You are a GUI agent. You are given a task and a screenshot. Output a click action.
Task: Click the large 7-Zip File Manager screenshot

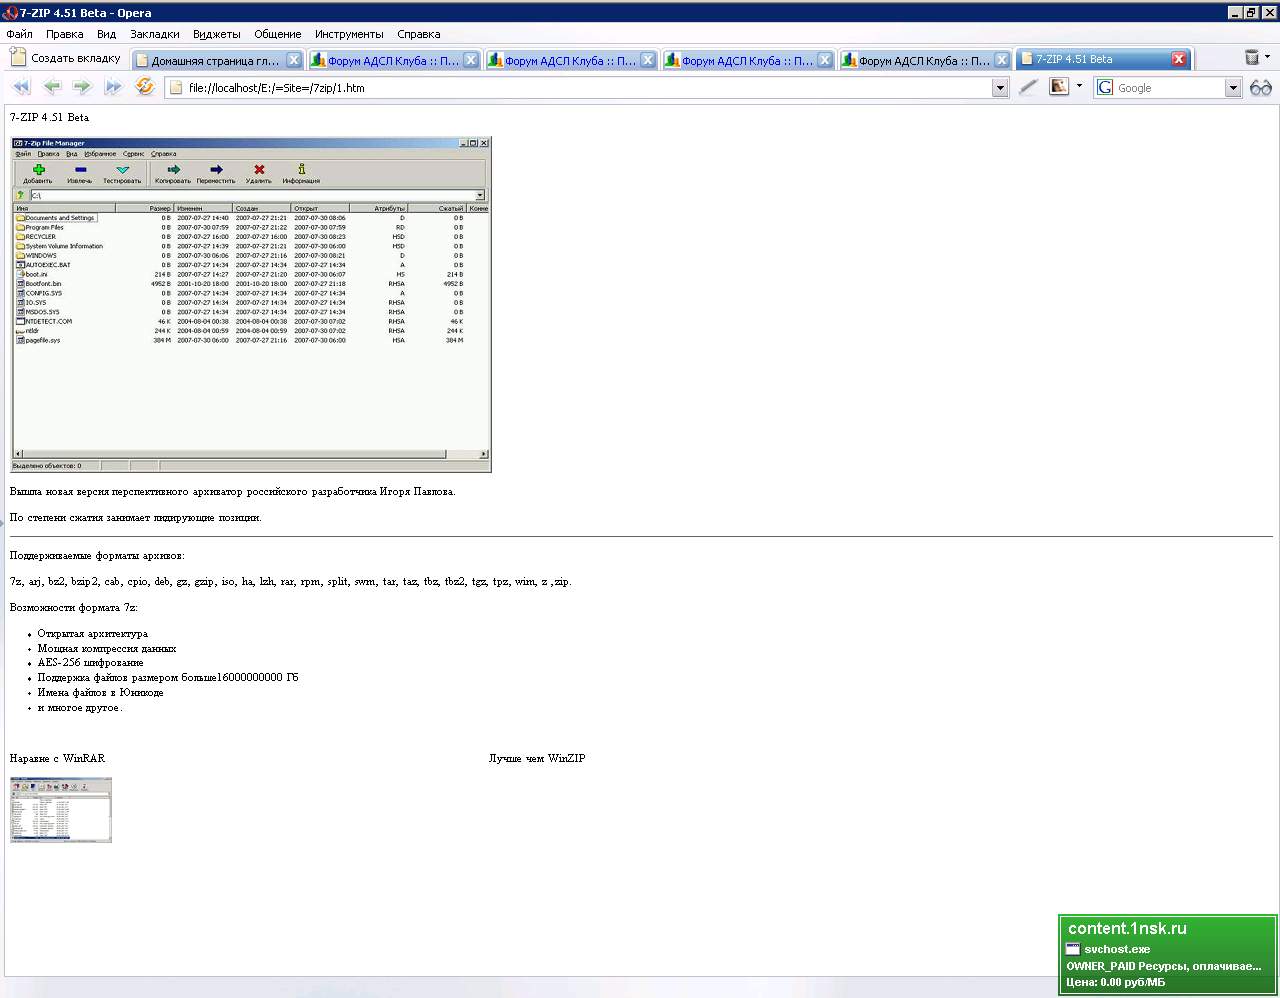251,305
